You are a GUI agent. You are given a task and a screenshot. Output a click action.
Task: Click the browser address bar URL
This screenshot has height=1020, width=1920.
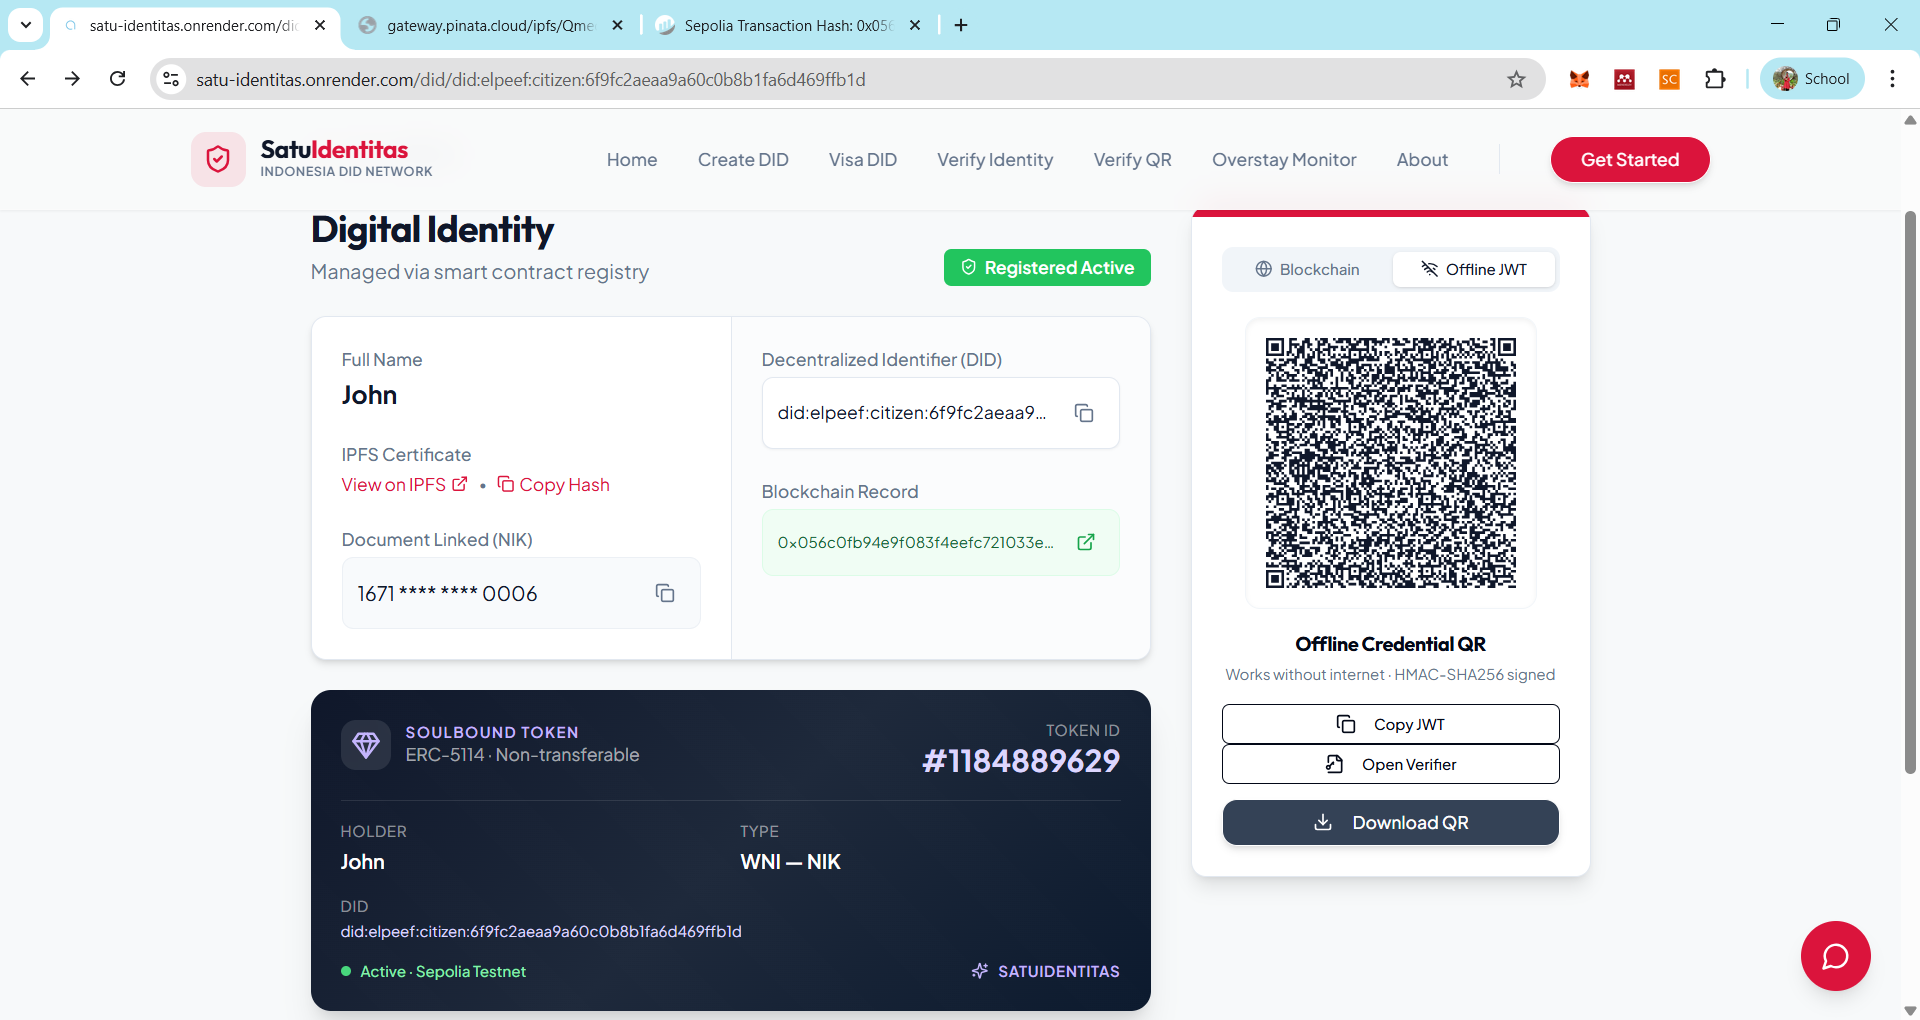point(531,79)
